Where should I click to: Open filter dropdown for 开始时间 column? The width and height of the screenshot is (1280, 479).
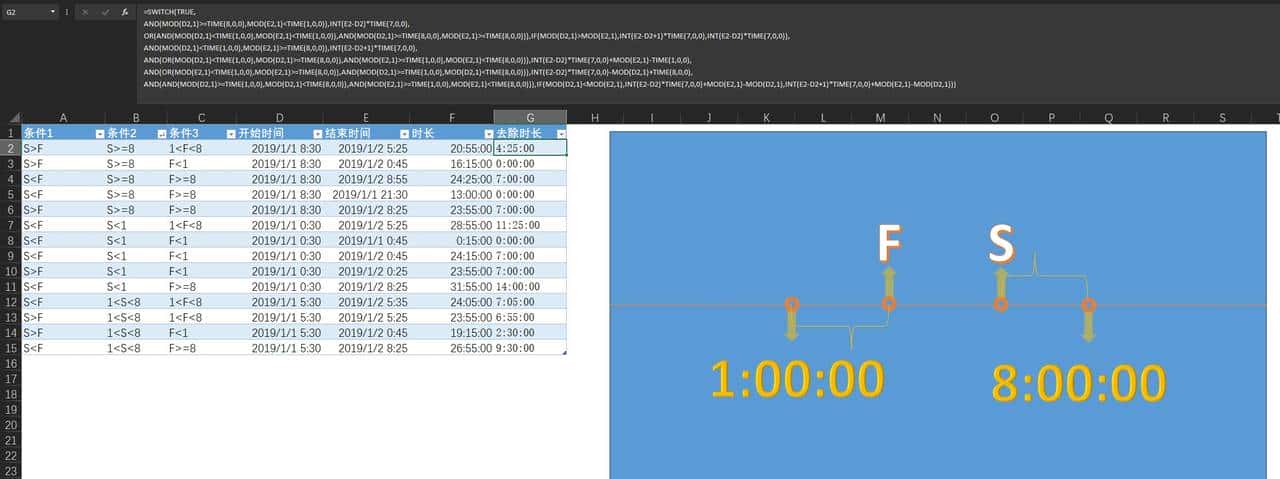click(318, 133)
